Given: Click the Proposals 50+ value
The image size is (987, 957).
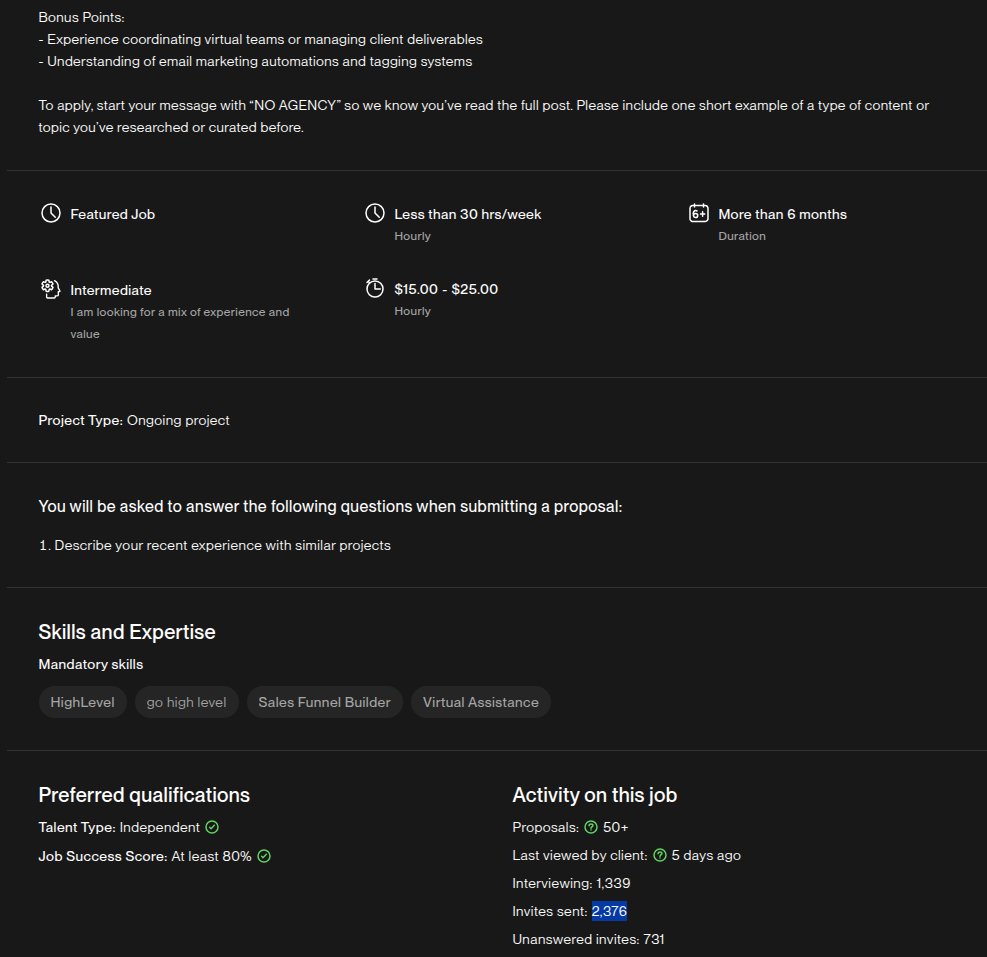Looking at the screenshot, I should coord(616,827).
